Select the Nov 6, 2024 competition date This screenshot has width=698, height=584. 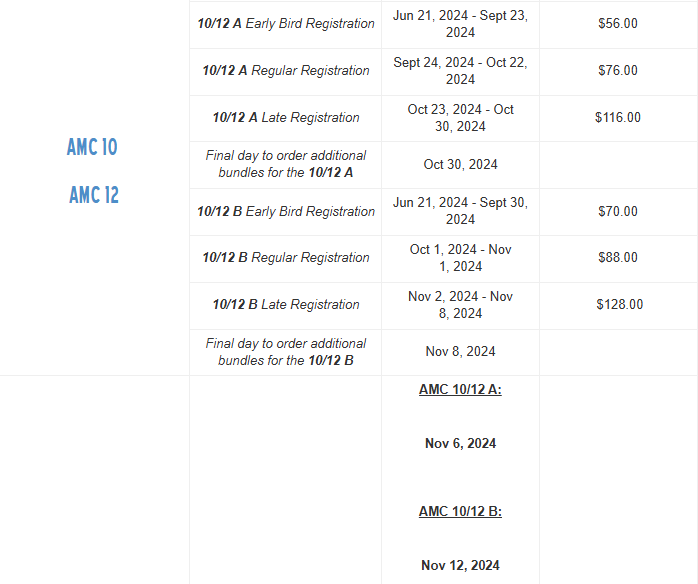coord(460,444)
